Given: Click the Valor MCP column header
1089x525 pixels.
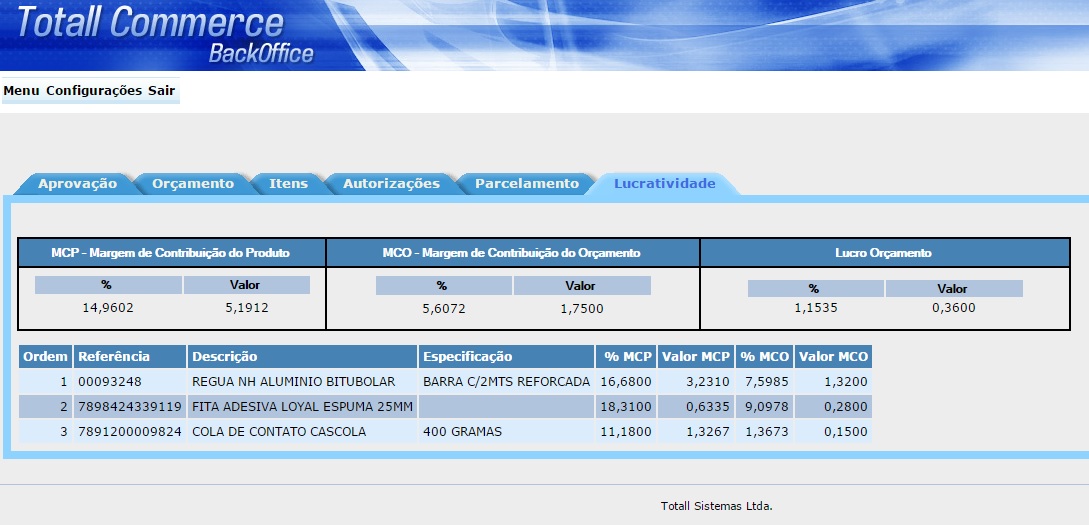Looking at the screenshot, I should 696,357.
